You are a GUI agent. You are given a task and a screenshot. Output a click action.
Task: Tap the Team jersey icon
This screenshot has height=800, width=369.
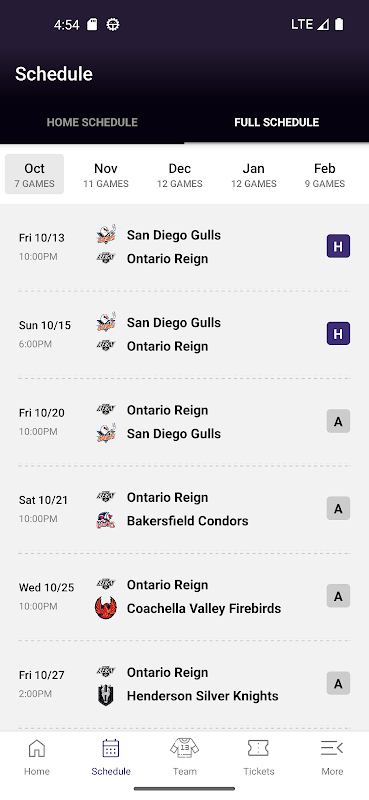pos(184,748)
